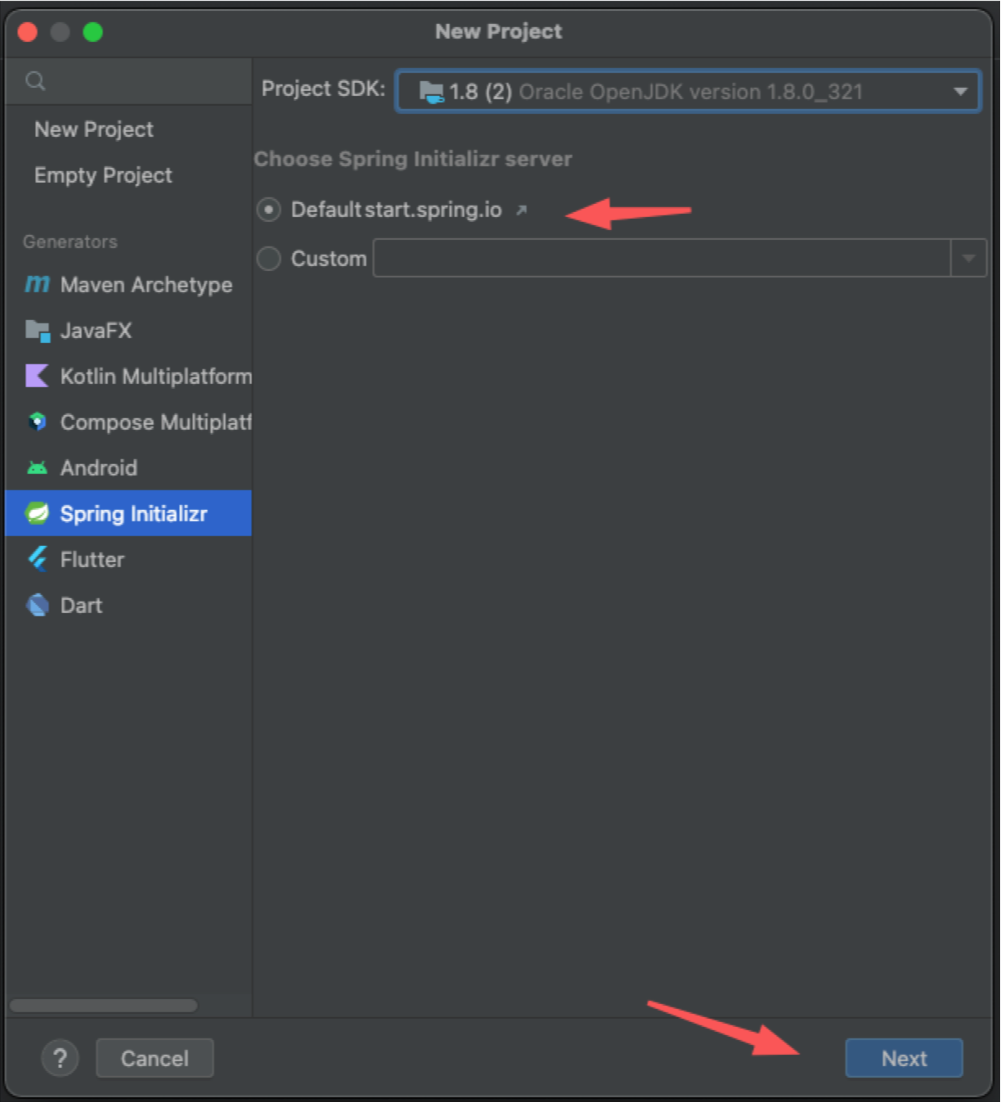Cancel the New Project dialog
This screenshot has width=1001, height=1102.
[x=154, y=1058]
